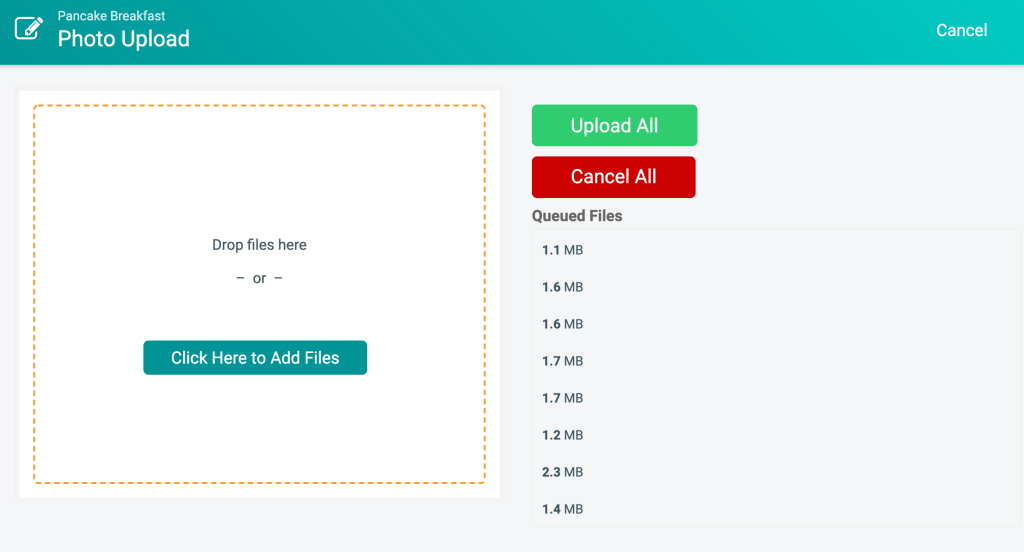Select the queued file sized 1.2 MB
Screen dimensions: 1024x552
click(776, 435)
